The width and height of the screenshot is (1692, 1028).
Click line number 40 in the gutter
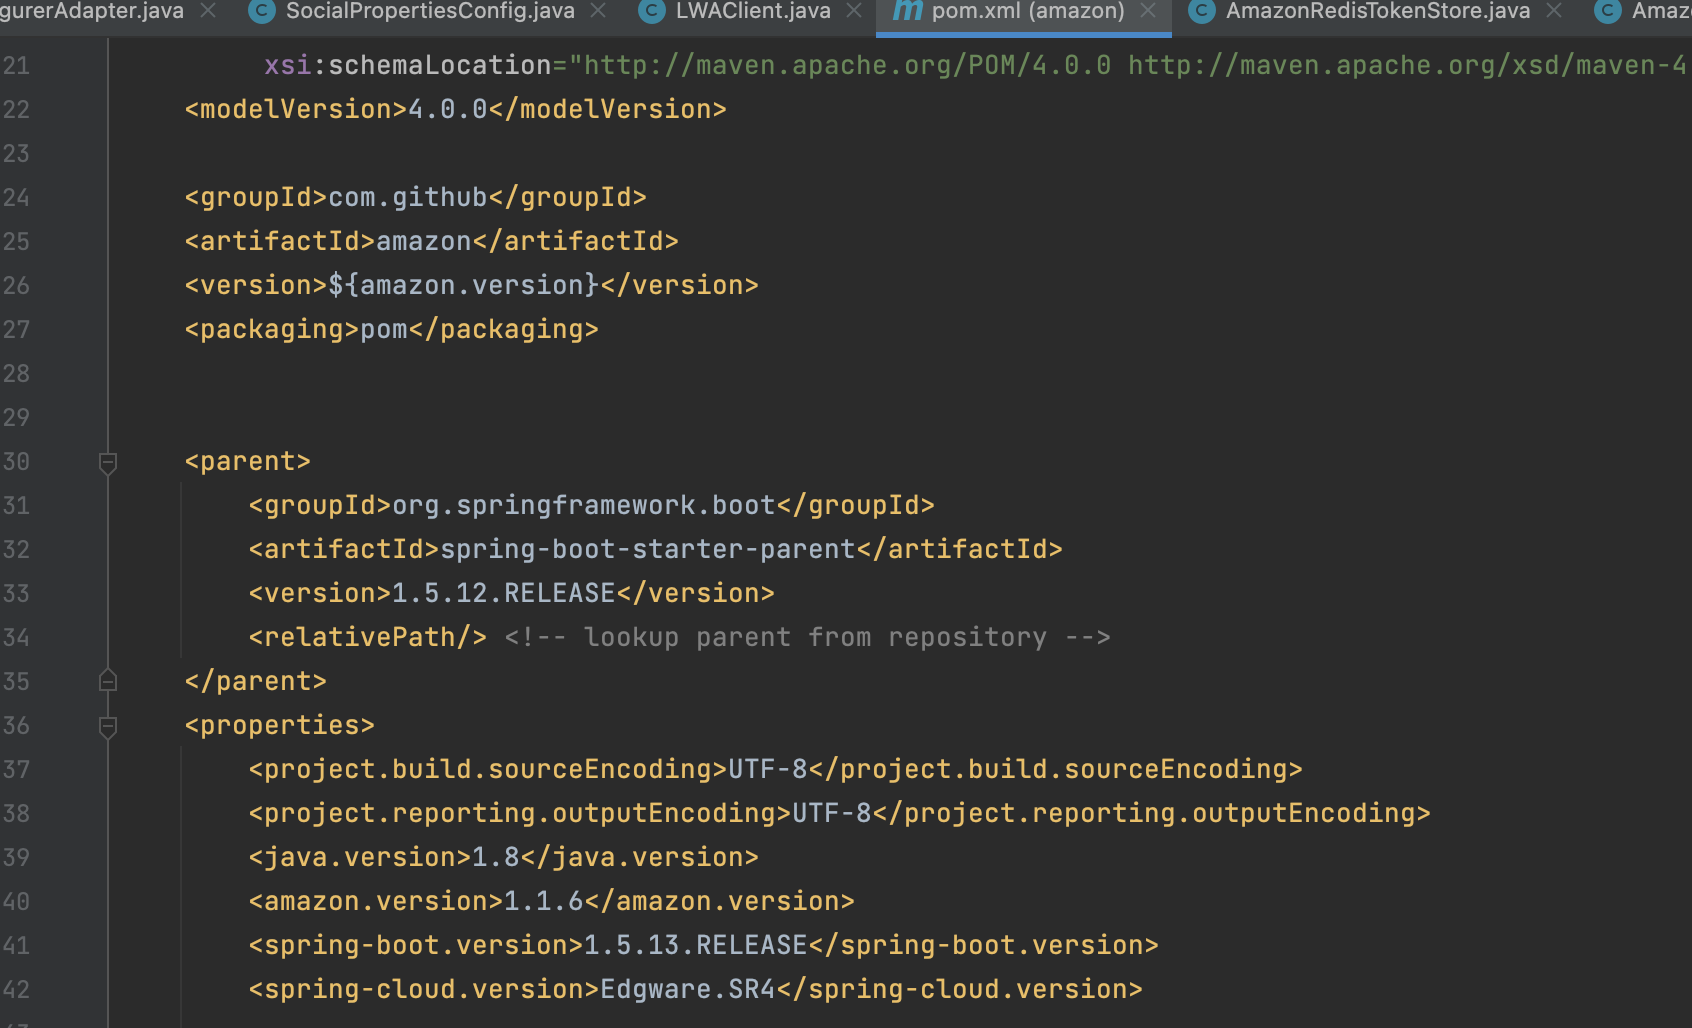click(x=16, y=901)
